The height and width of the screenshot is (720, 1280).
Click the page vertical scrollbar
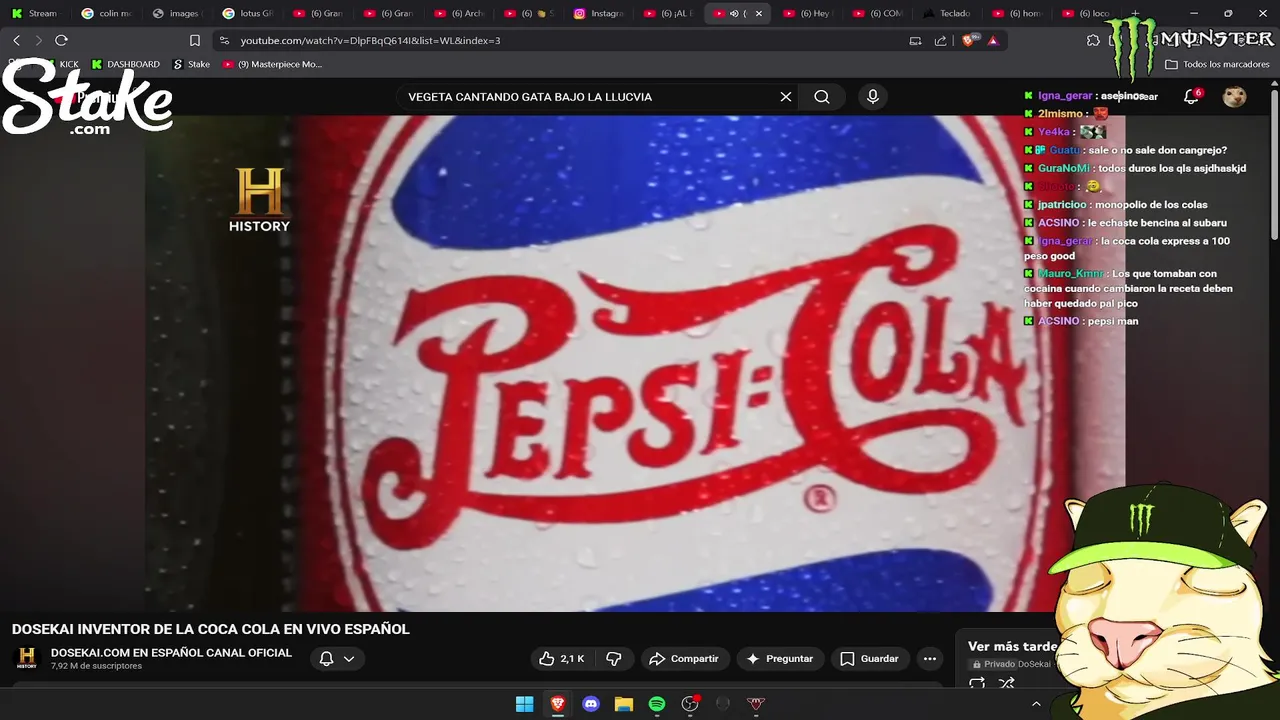pyautogui.click(x=1274, y=165)
